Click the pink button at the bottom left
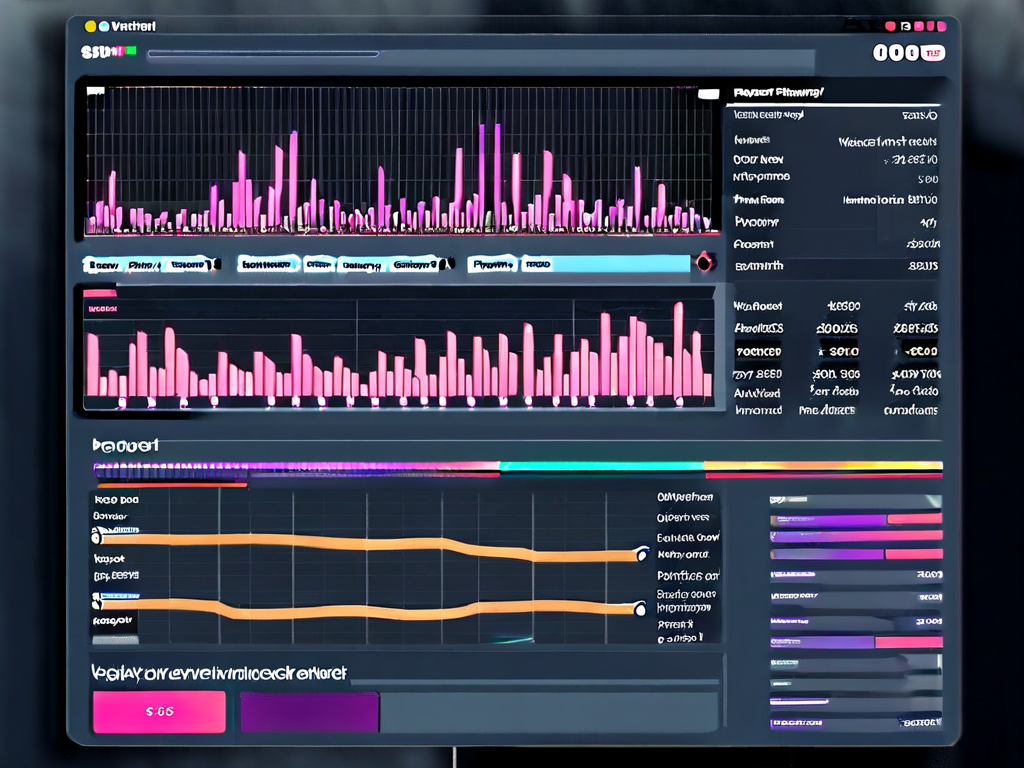The image size is (1024, 768). pyautogui.click(x=159, y=712)
